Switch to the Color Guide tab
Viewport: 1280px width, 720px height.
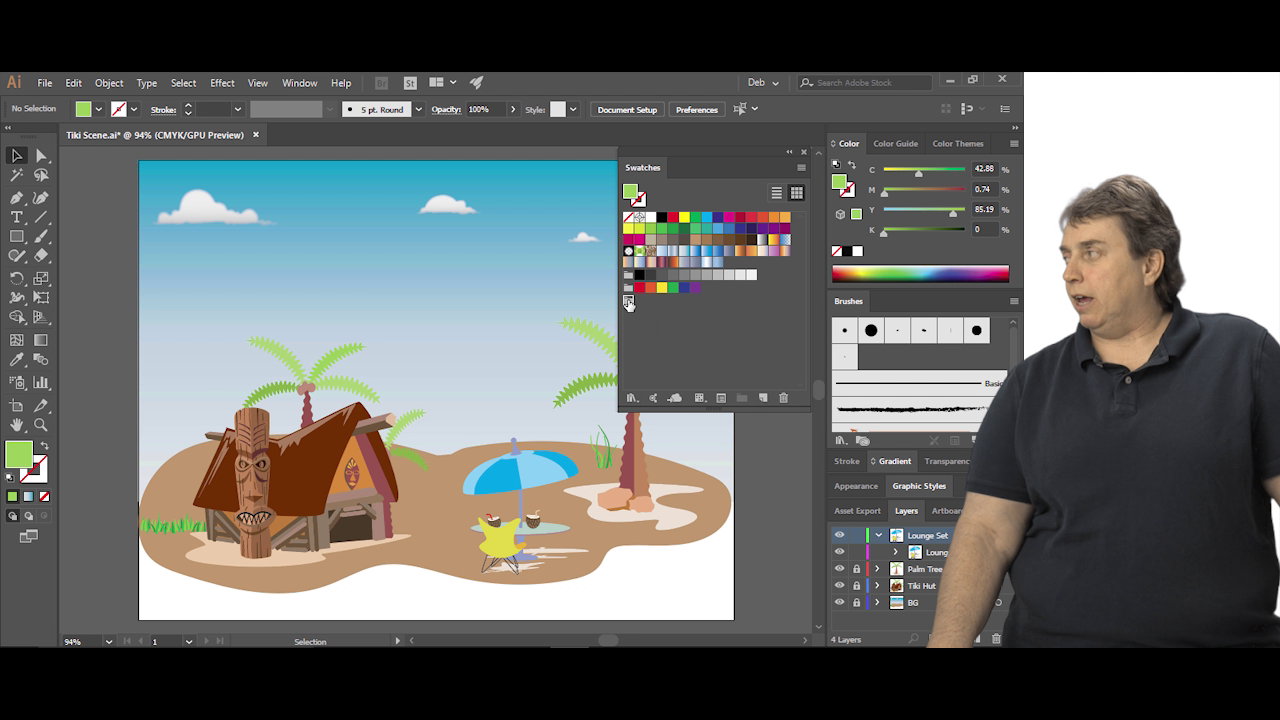click(x=895, y=143)
